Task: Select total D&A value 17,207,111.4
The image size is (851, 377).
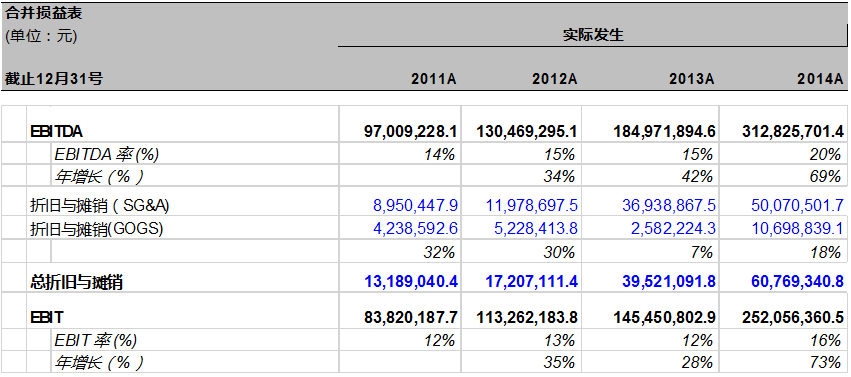Action: pos(530,282)
